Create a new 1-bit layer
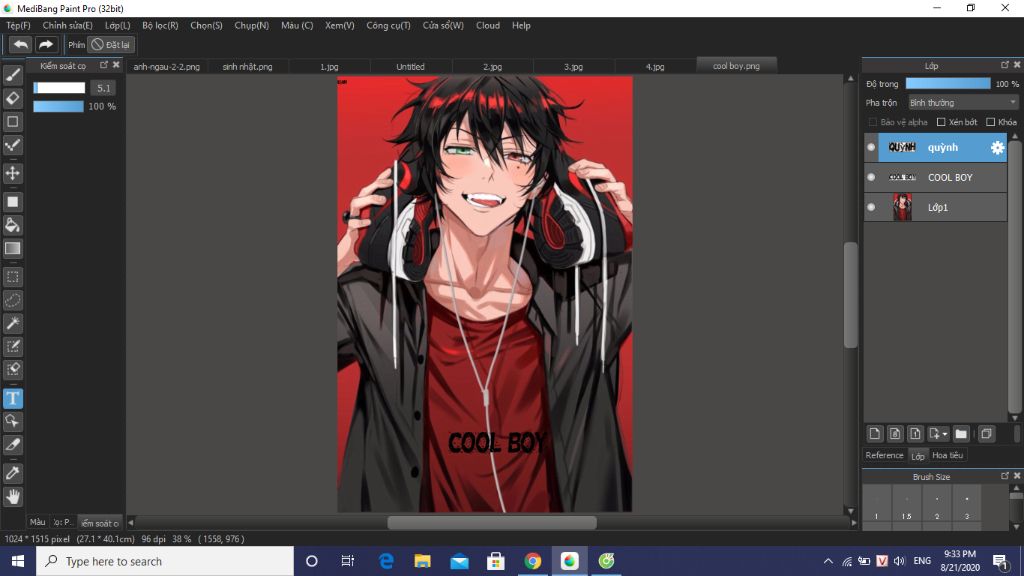 [915, 434]
